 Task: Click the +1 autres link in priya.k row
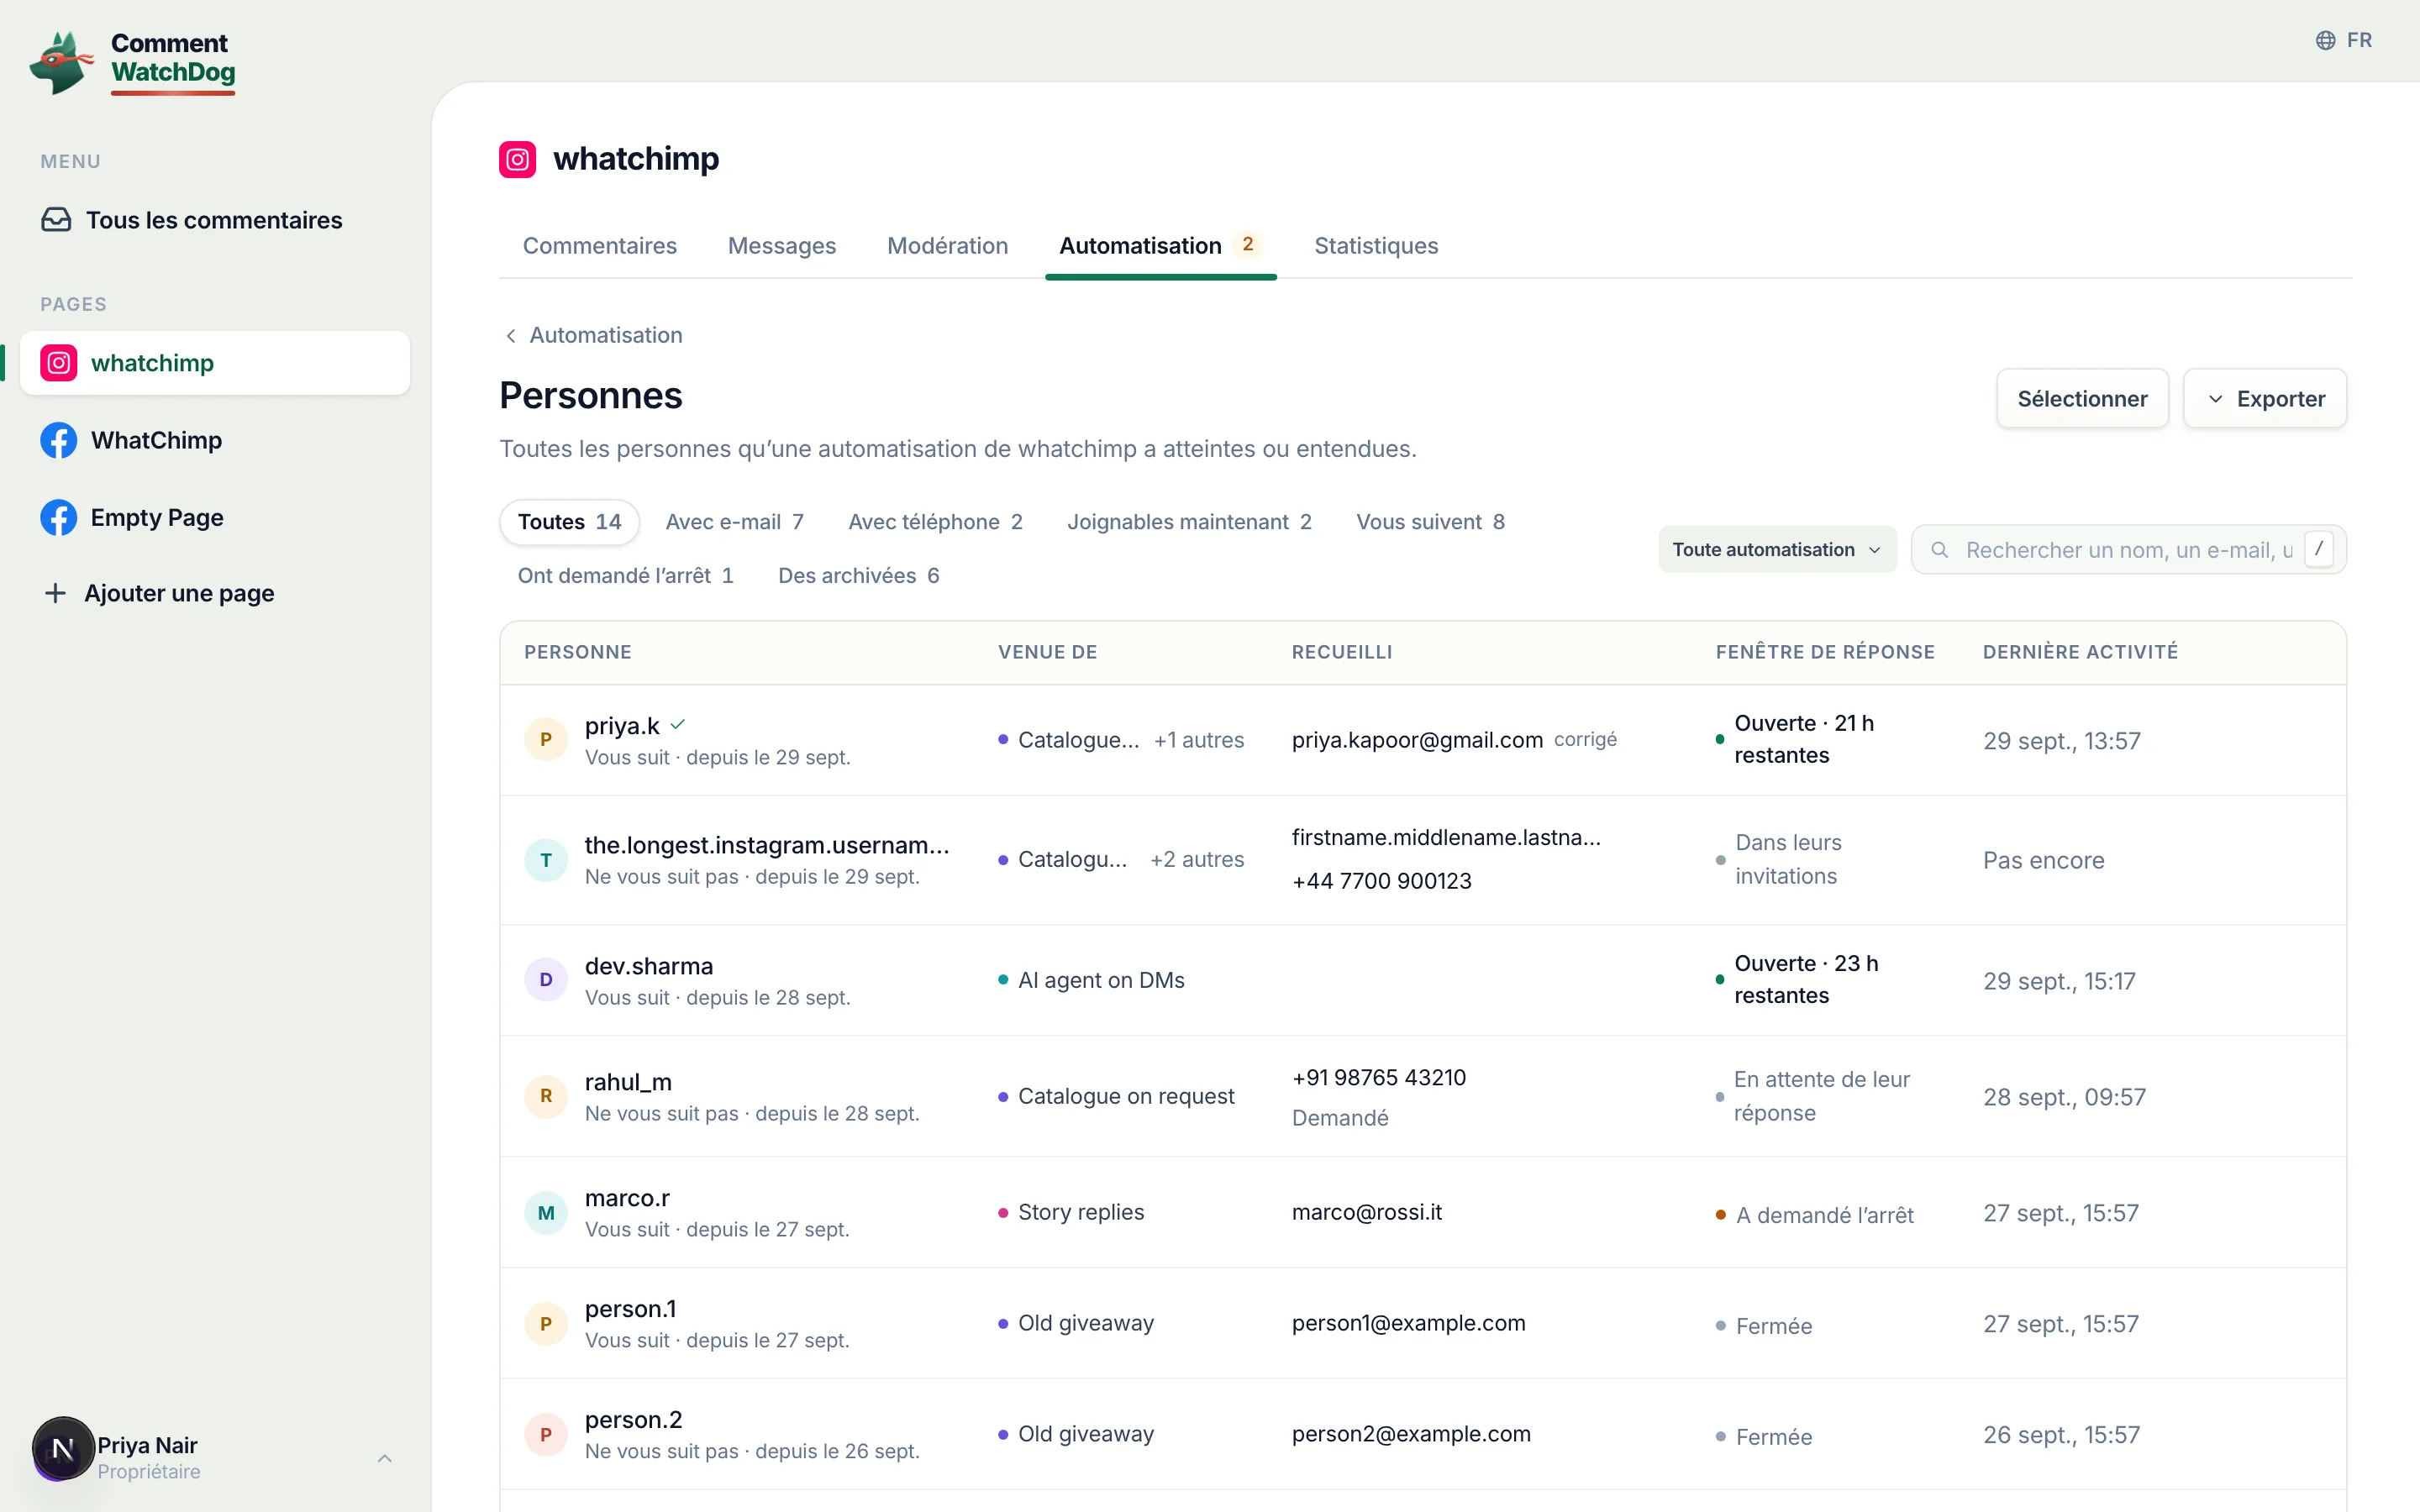point(1198,740)
